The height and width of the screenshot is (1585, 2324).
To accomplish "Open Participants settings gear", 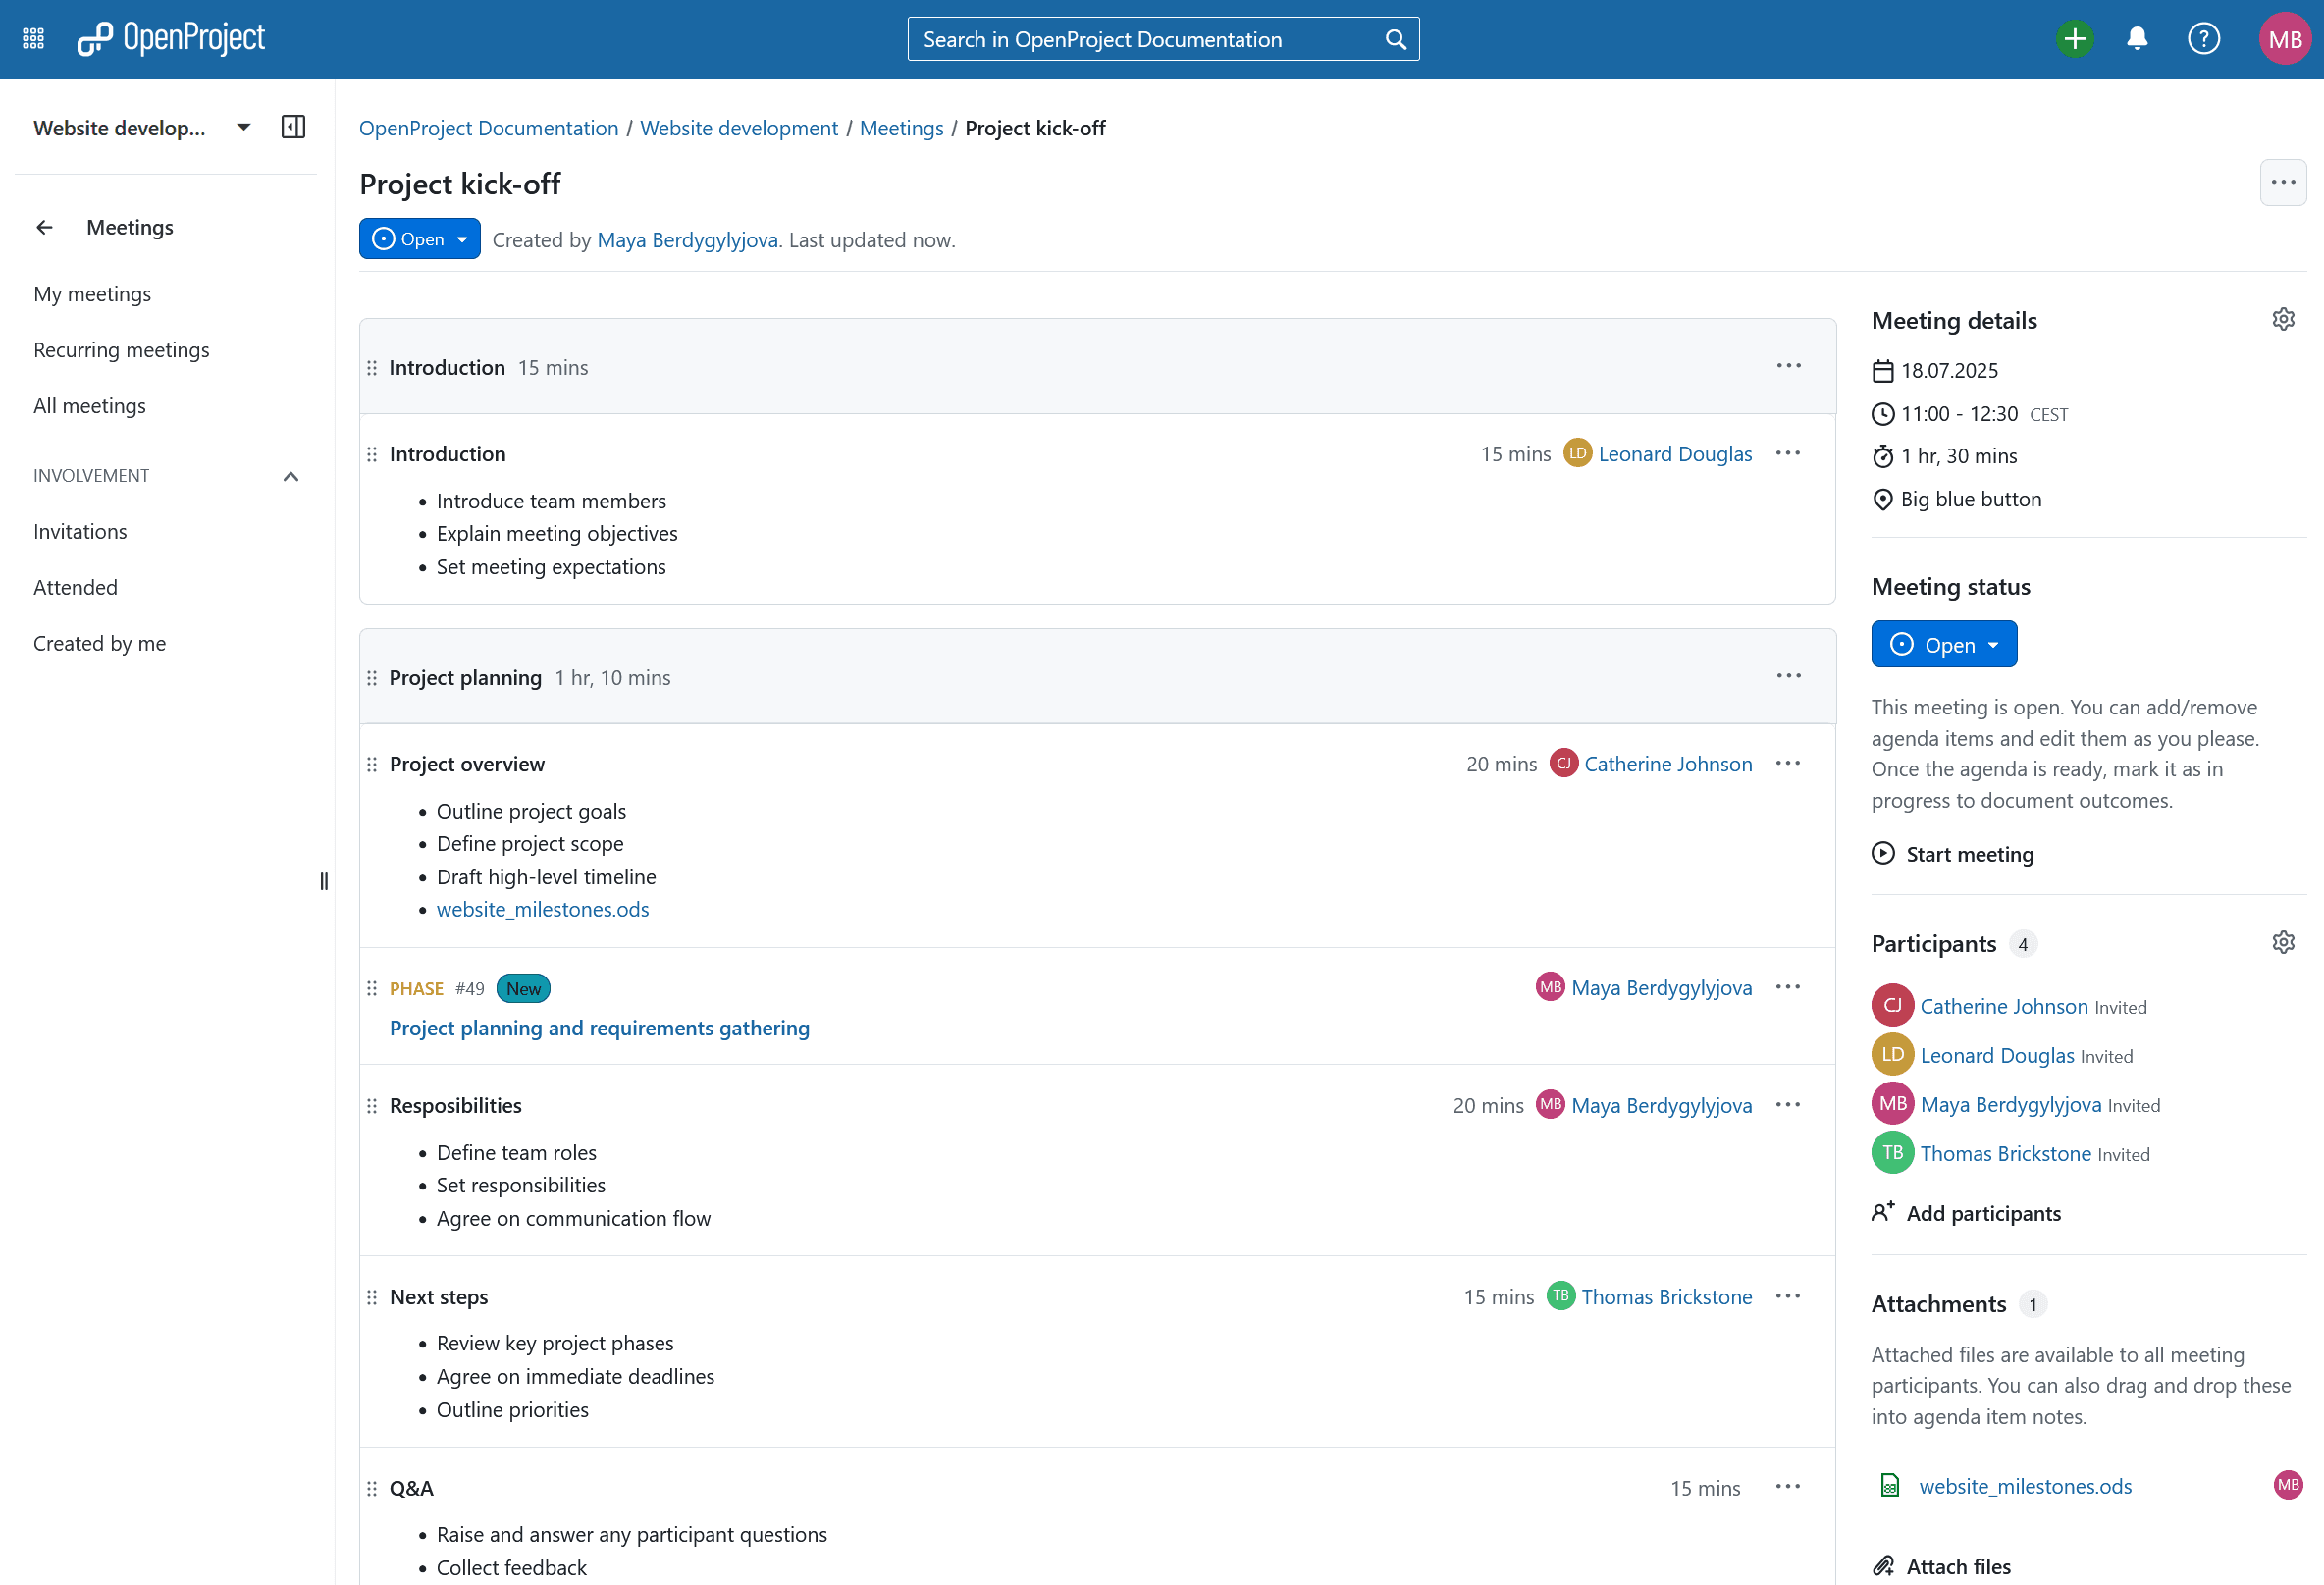I will [x=2283, y=943].
